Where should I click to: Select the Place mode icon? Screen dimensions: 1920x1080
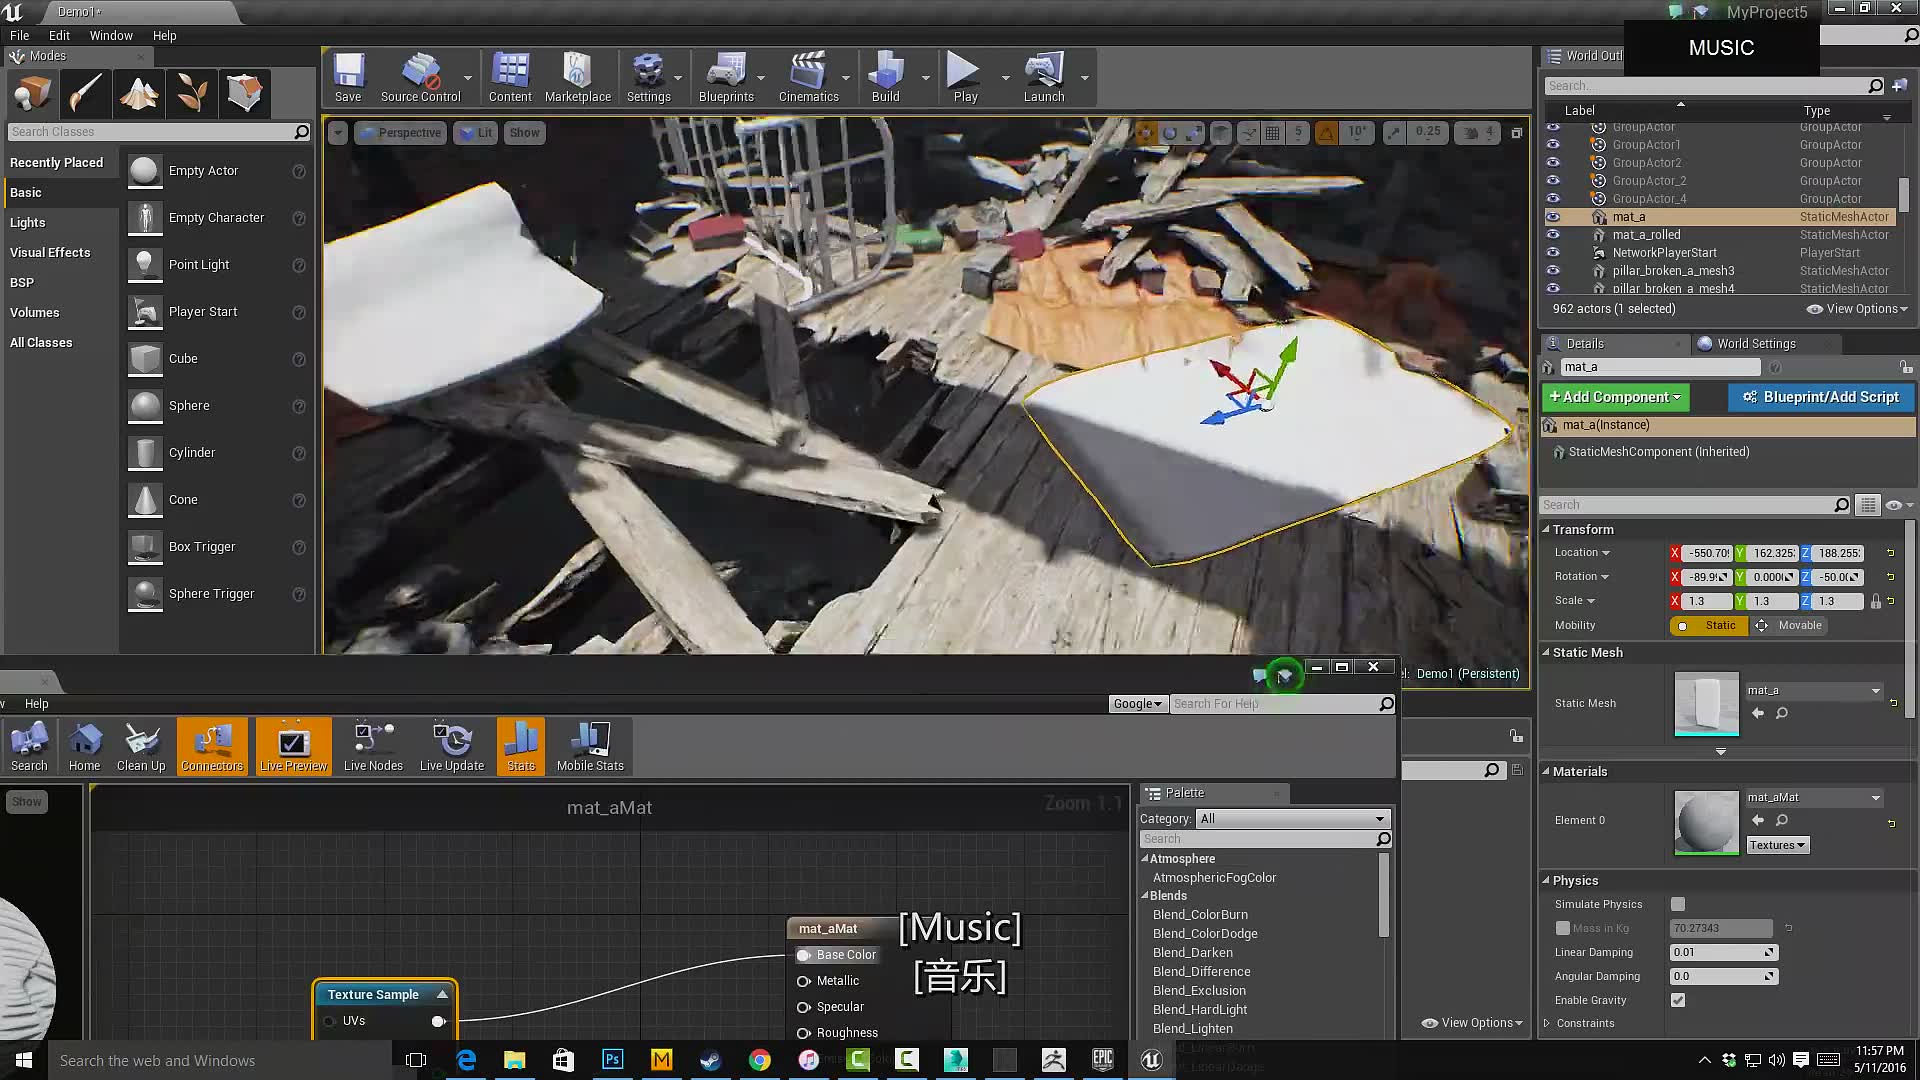pos(32,93)
